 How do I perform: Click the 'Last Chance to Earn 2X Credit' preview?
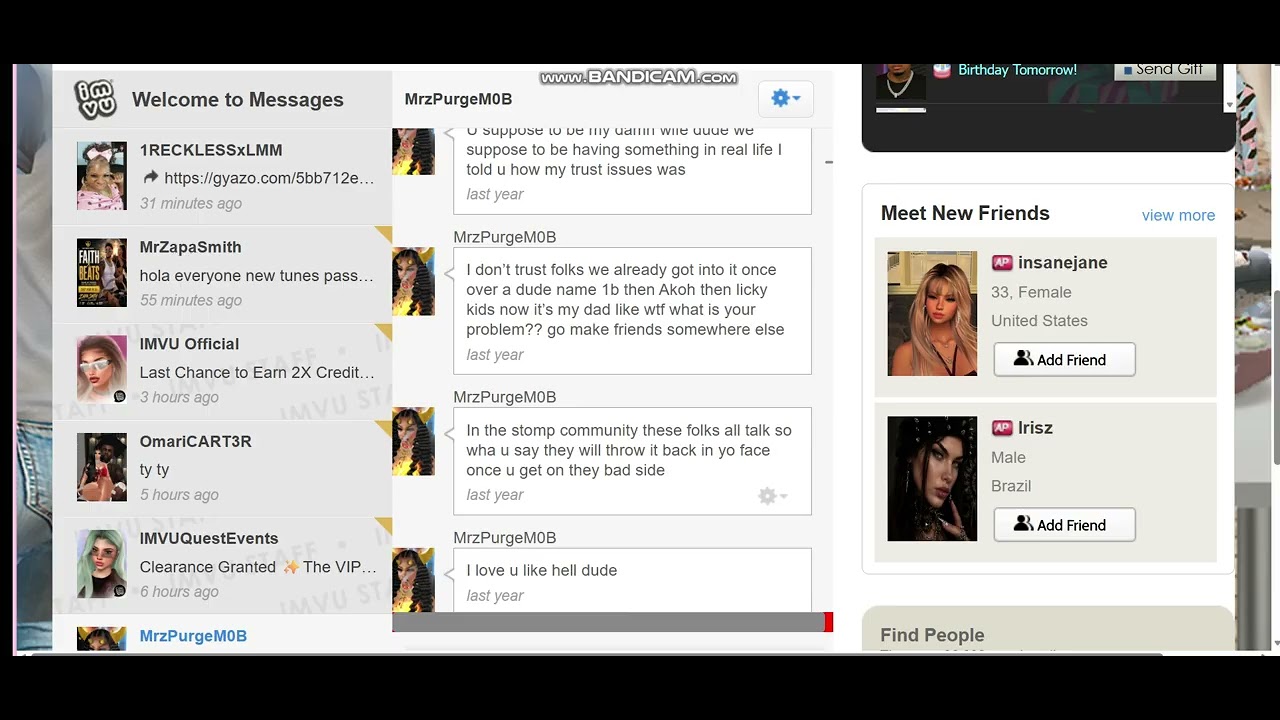tap(257, 372)
